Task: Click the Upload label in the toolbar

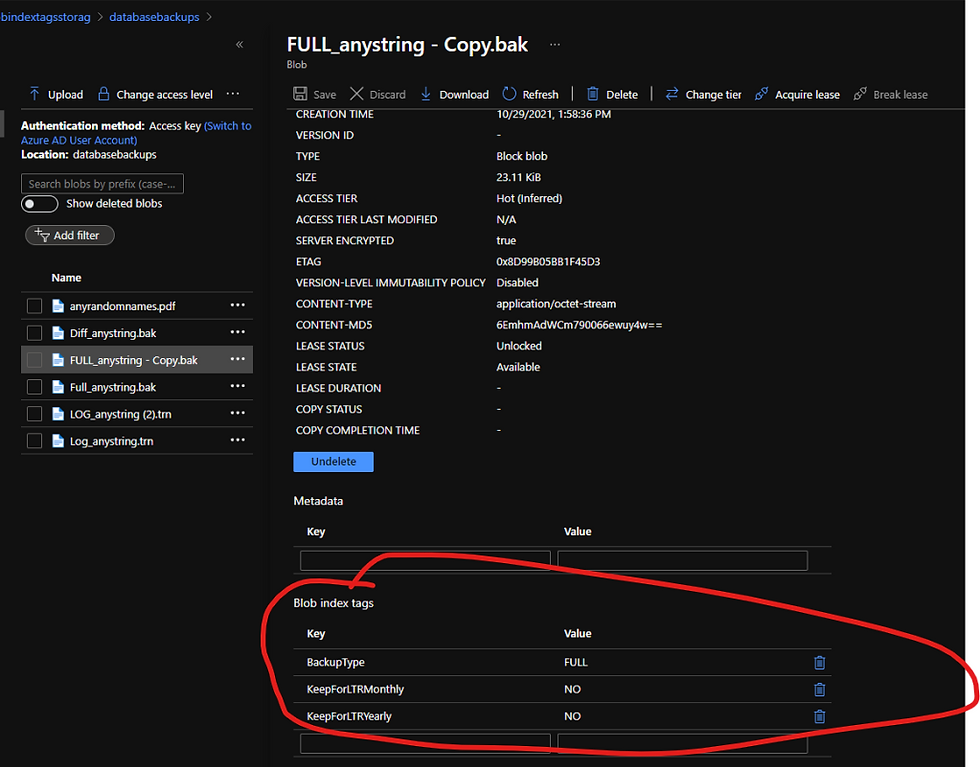Action: click(x=66, y=94)
